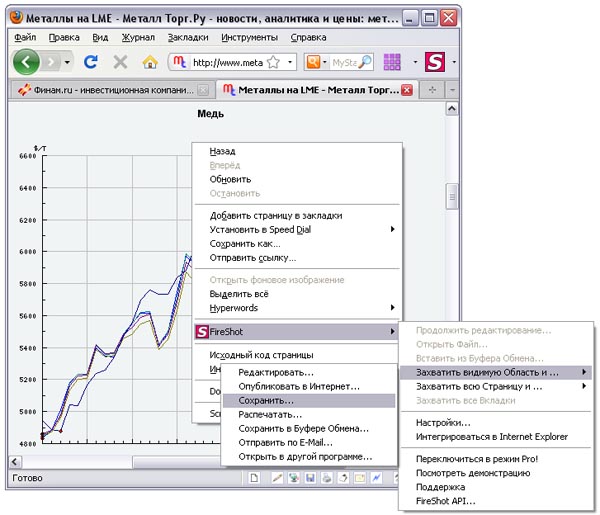The height and width of the screenshot is (515, 600).
Task: Click the grey Stop loading X icon
Action: (121, 62)
